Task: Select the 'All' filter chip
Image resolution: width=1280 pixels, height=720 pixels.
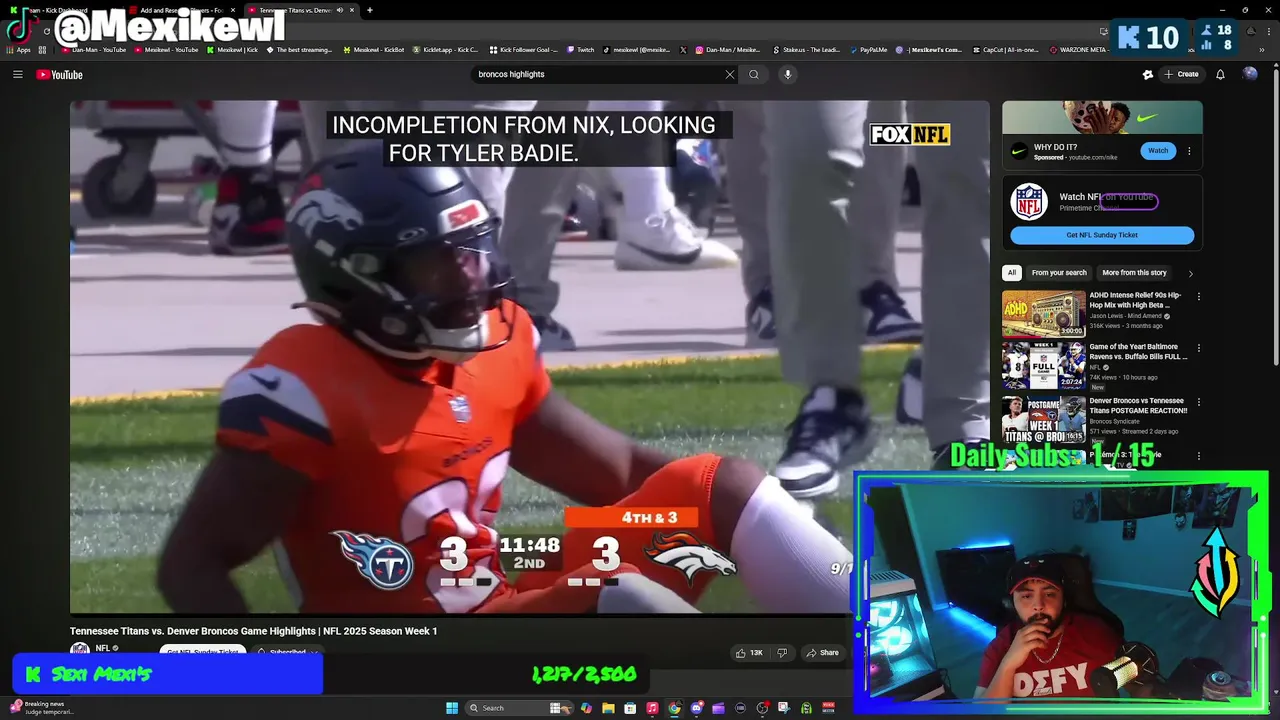Action: [x=1012, y=272]
